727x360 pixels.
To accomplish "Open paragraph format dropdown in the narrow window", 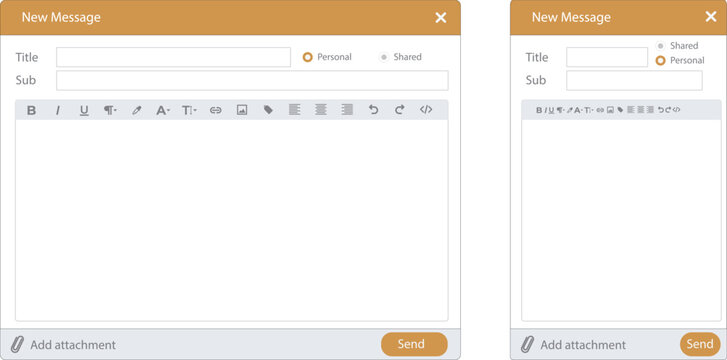I will click(561, 110).
